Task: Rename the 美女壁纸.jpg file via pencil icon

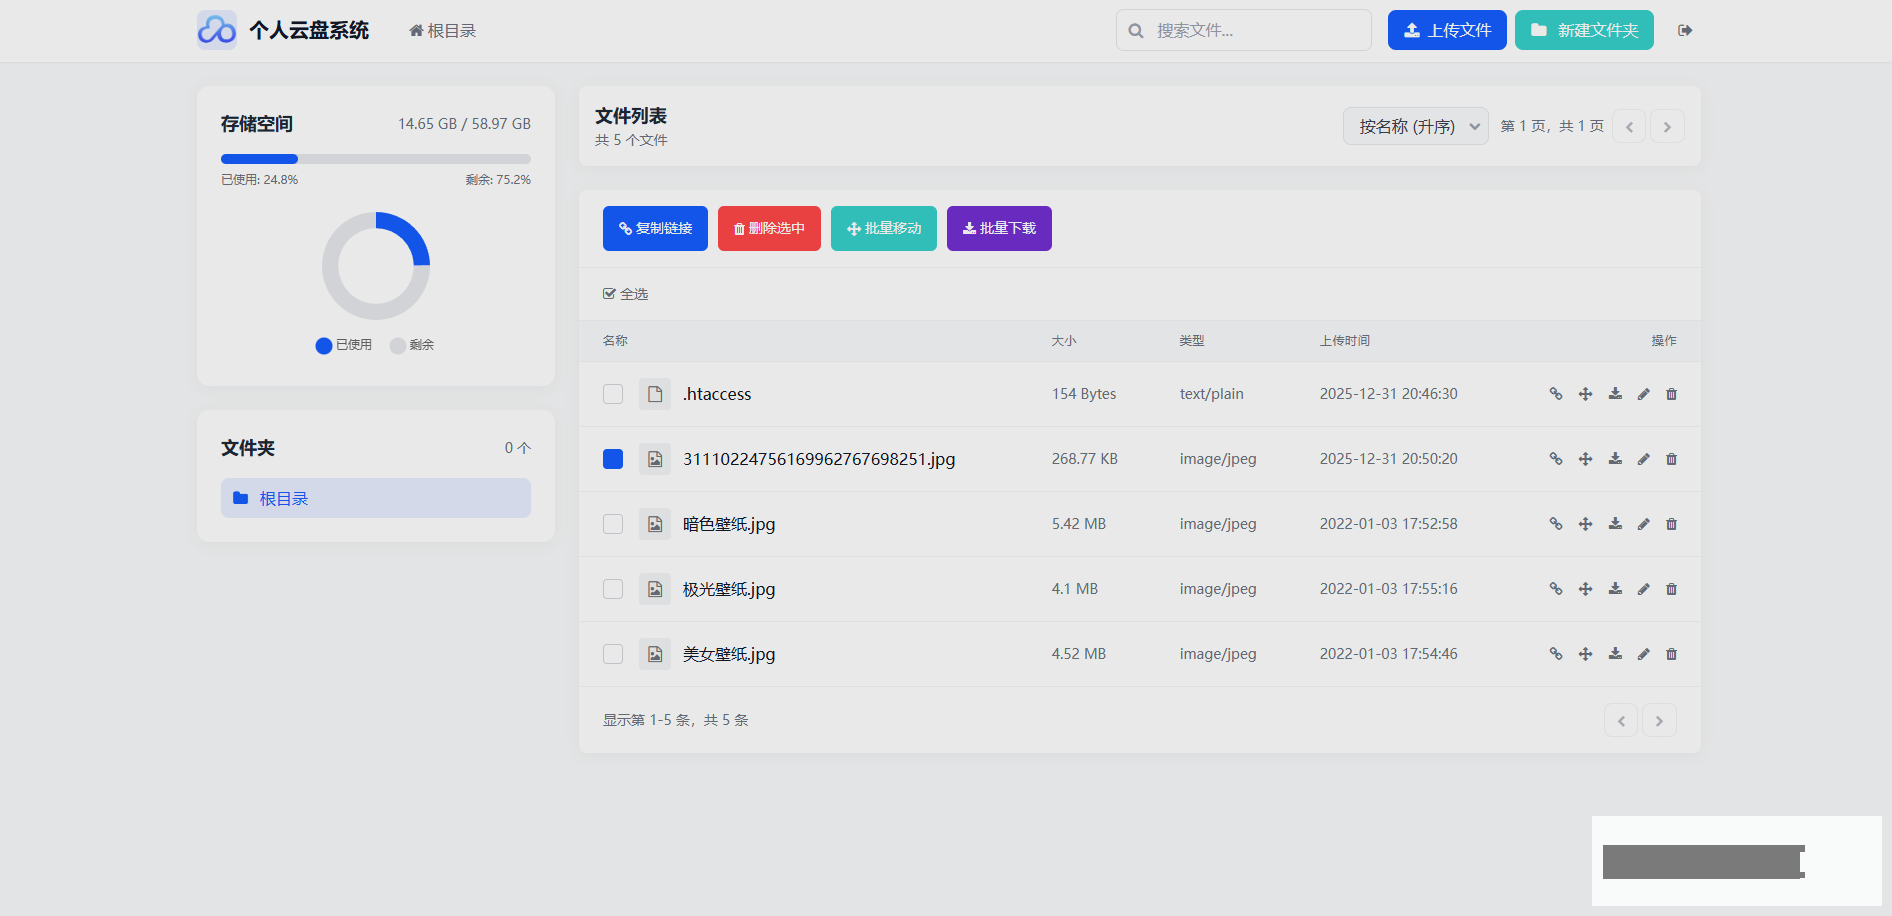Action: [x=1643, y=654]
